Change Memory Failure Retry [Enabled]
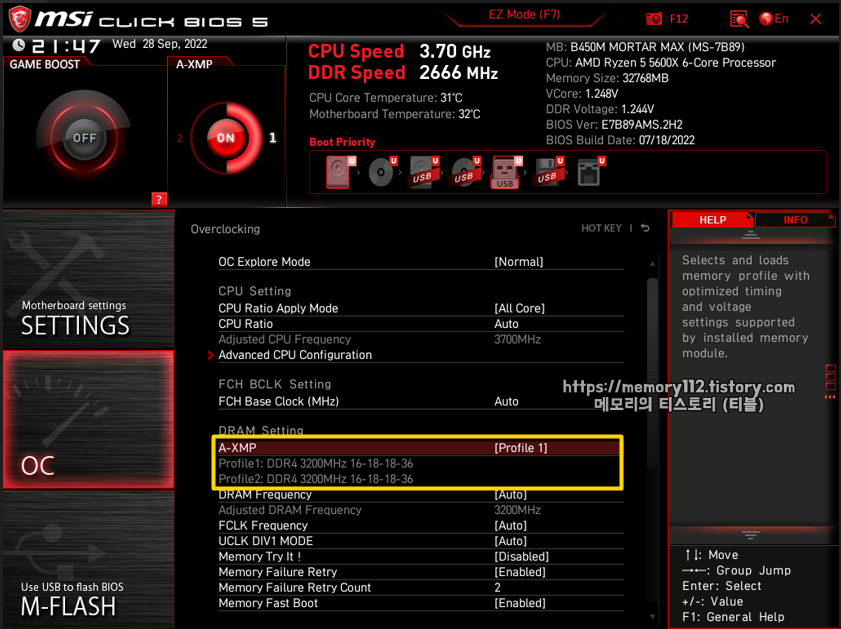The width and height of the screenshot is (841, 629). pyautogui.click(x=421, y=572)
